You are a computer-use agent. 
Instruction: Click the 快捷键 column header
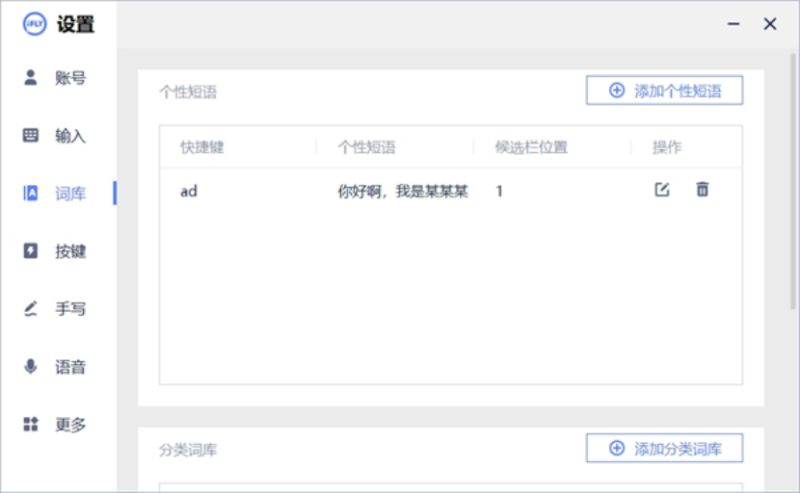point(202,147)
